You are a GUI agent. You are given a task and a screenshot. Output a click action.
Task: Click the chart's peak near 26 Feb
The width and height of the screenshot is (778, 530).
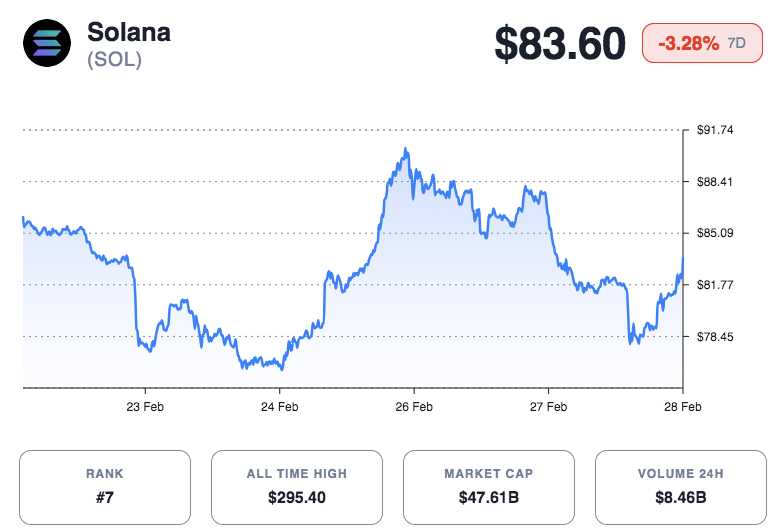point(405,149)
